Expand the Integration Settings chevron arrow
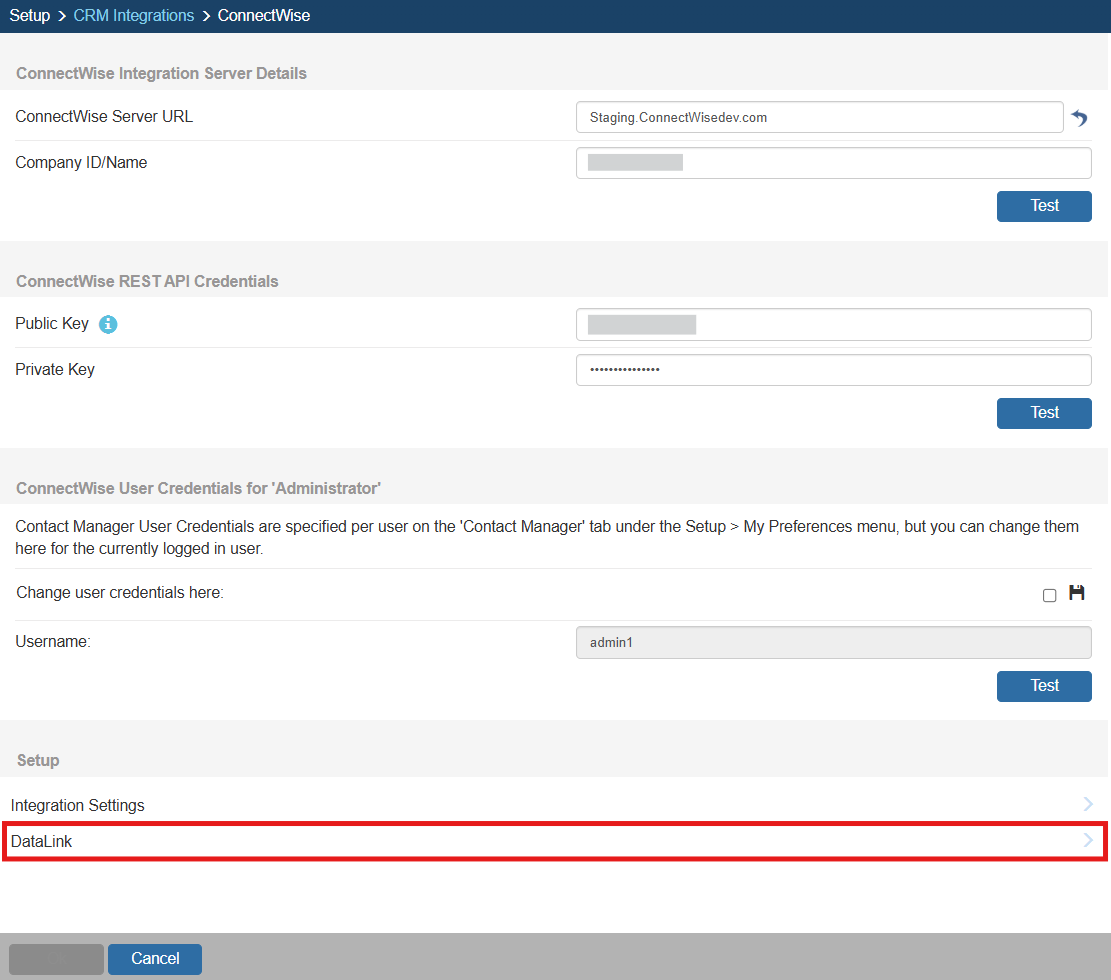The image size is (1111, 980). click(1088, 804)
